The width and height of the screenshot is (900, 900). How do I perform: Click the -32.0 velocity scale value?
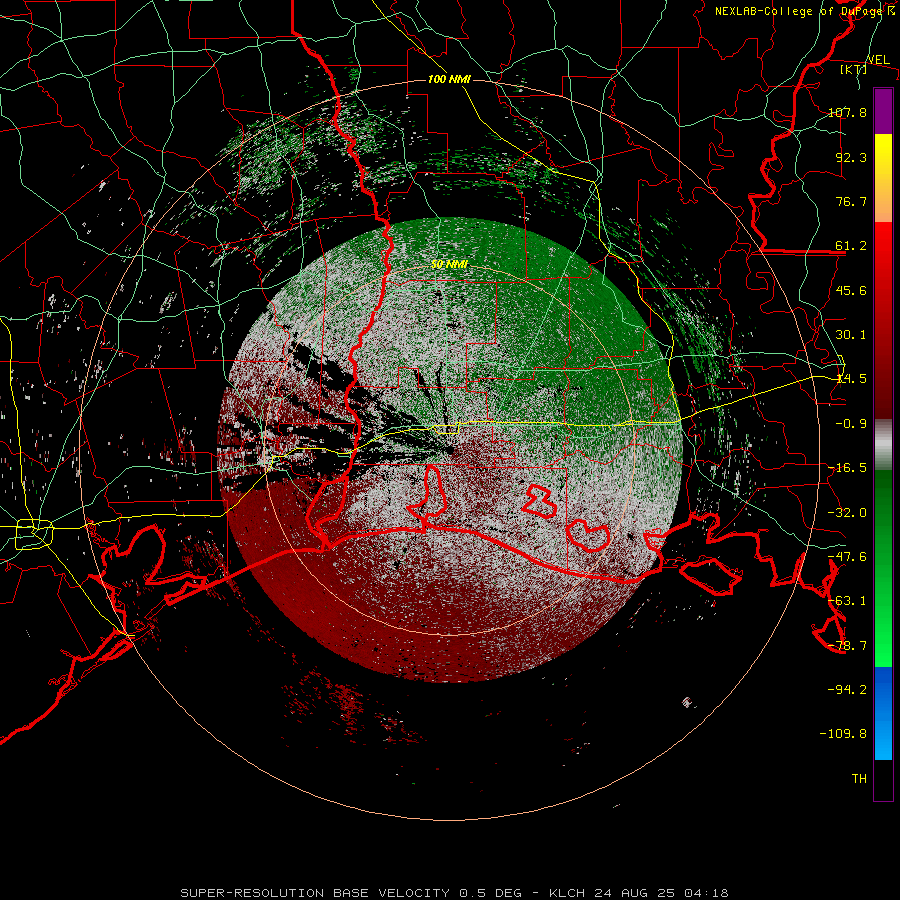(x=847, y=512)
